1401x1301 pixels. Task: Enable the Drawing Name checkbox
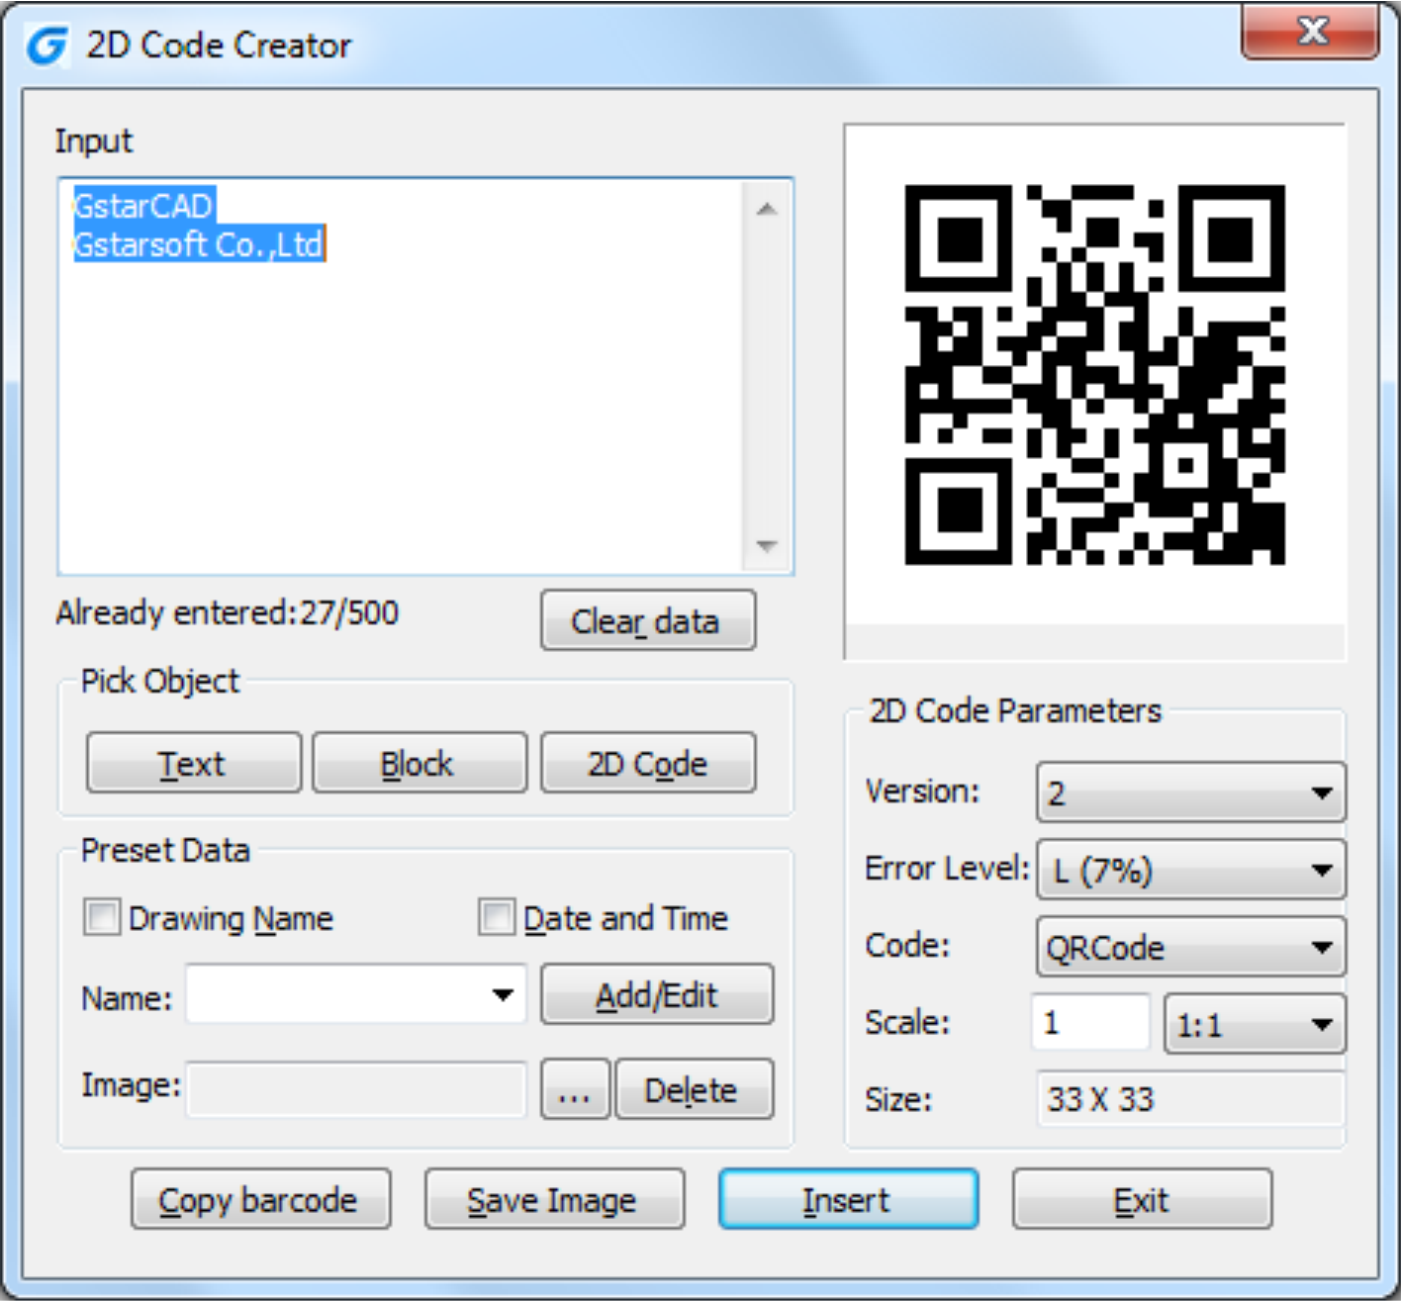click(x=101, y=916)
